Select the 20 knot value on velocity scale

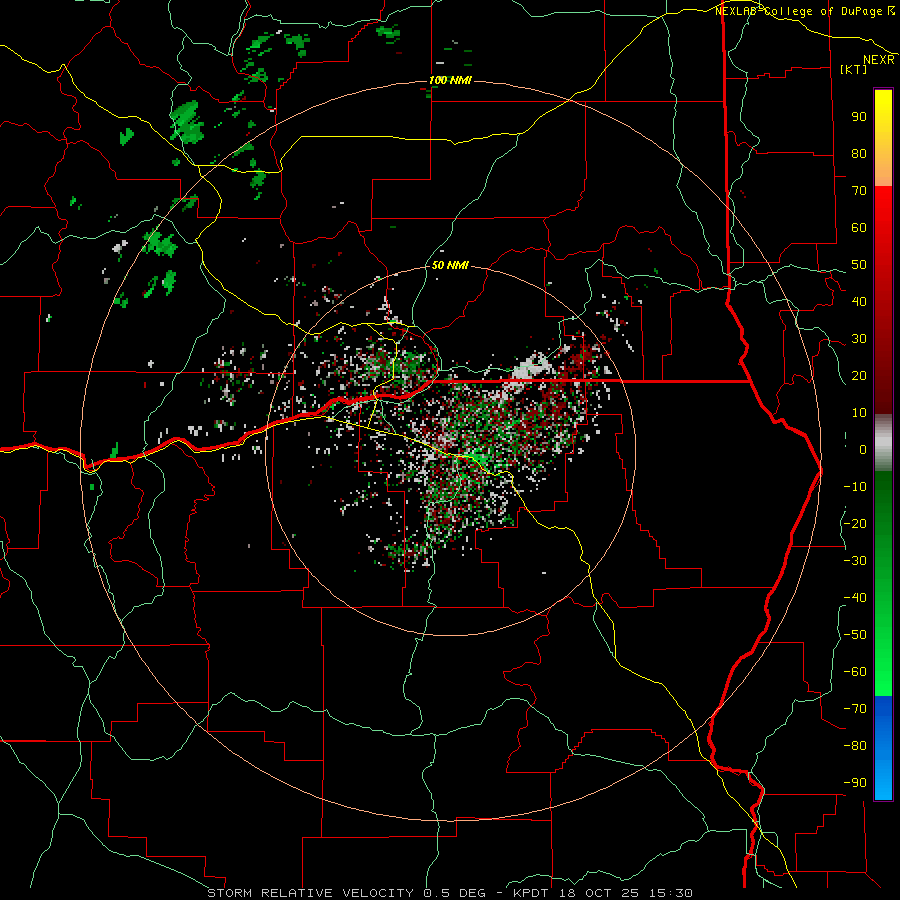point(859,376)
